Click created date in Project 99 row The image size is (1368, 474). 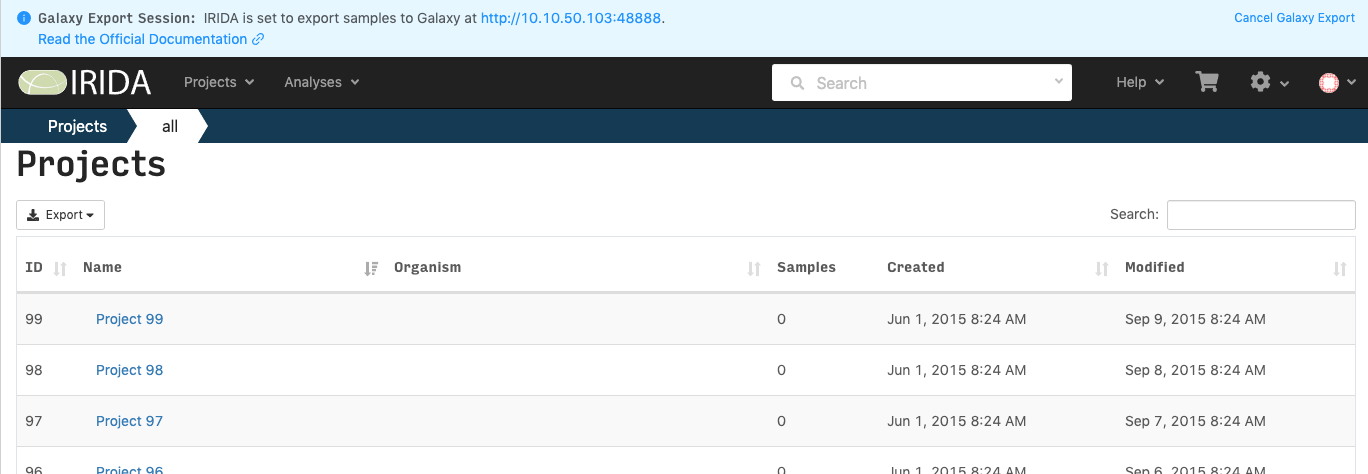point(956,319)
